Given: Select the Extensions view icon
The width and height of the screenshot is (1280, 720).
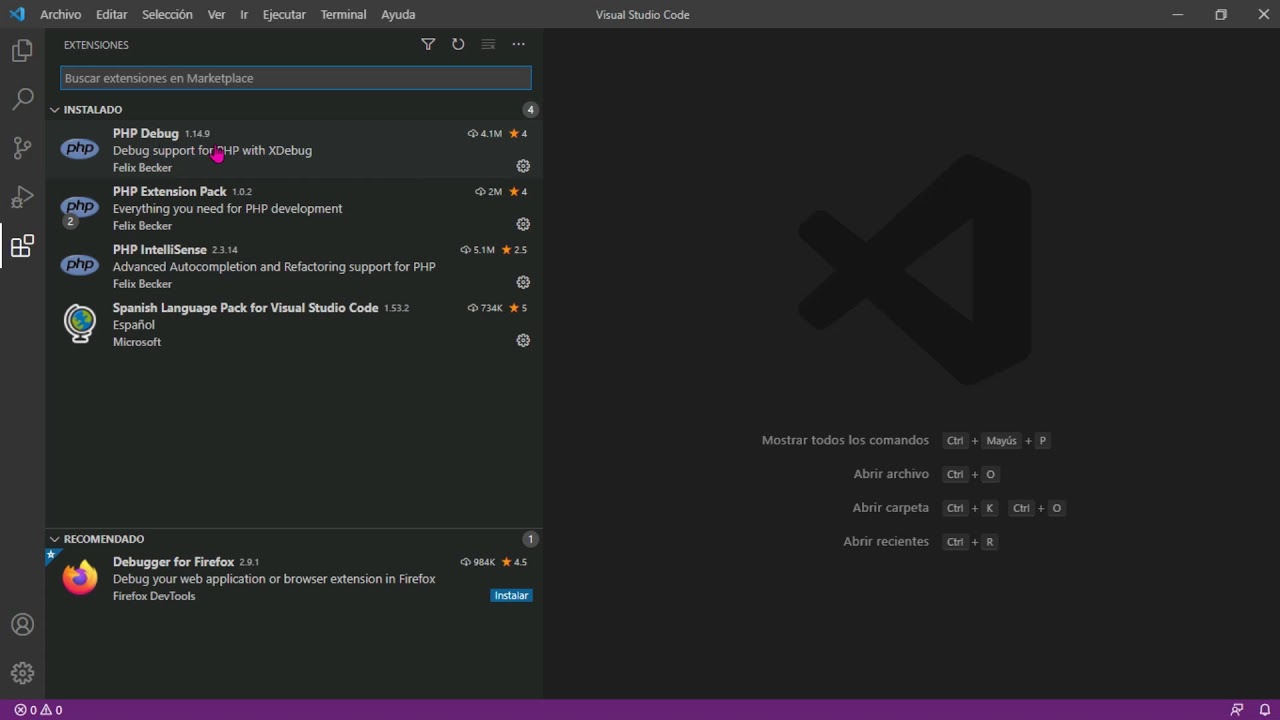Looking at the screenshot, I should 22,246.
